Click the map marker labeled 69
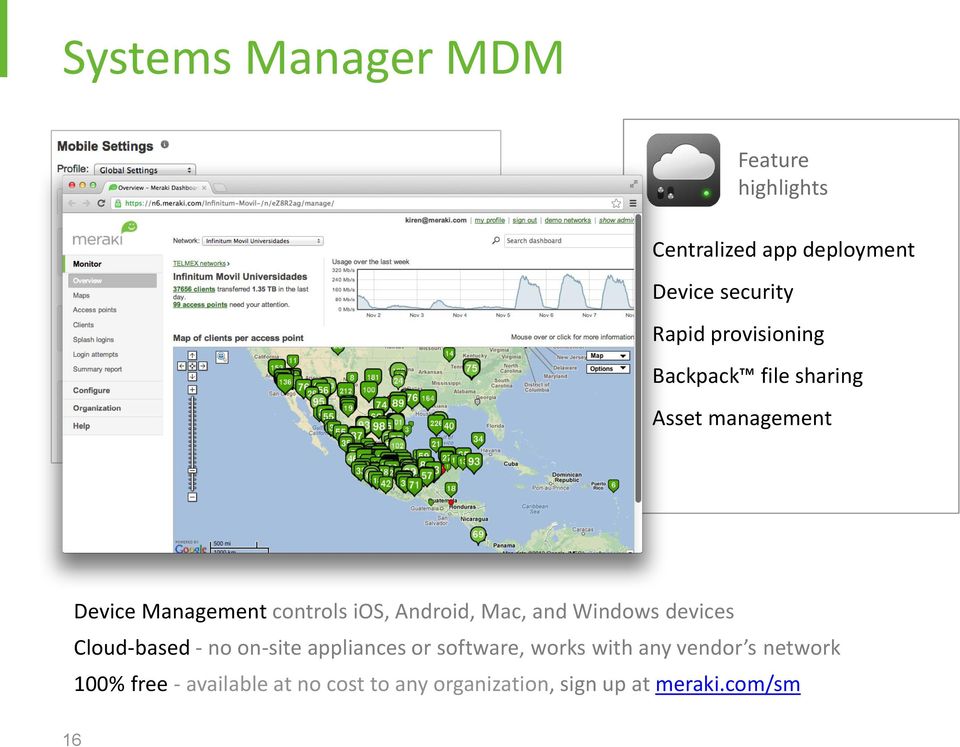Image resolution: width=960 pixels, height=747 pixels. click(x=478, y=535)
